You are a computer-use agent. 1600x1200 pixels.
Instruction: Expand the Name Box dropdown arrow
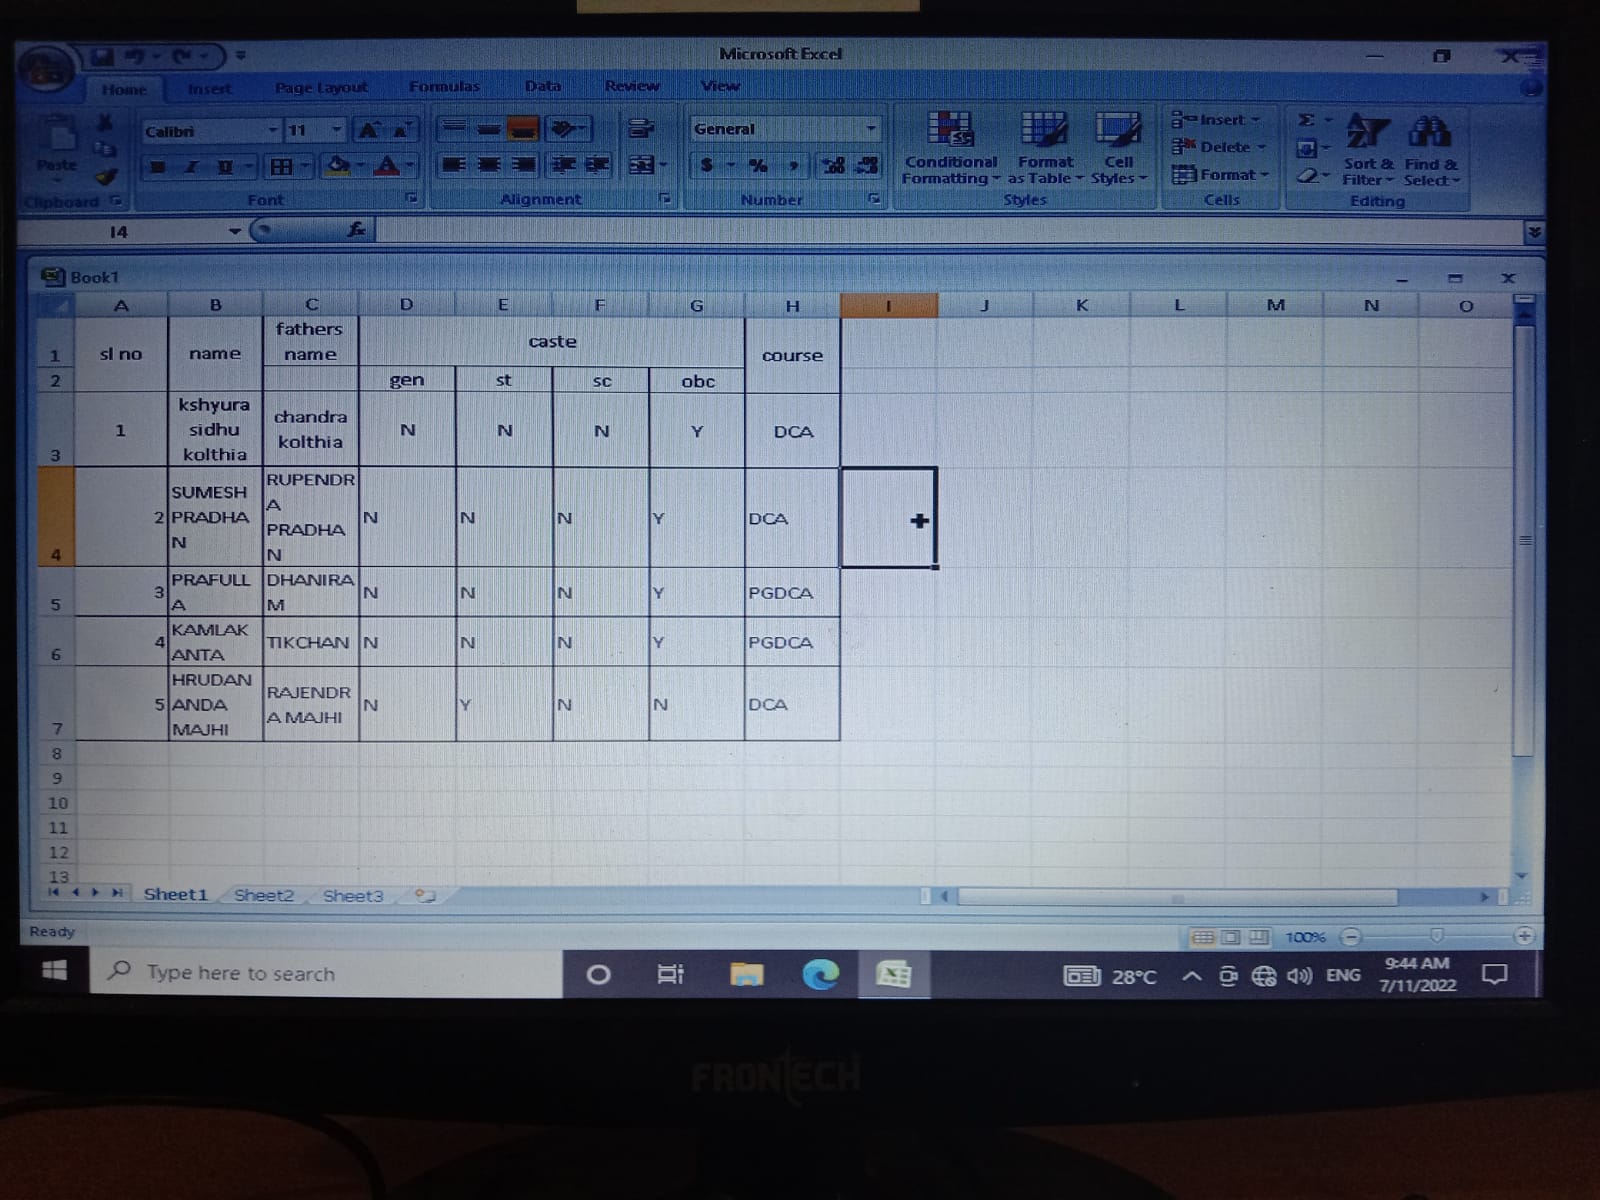click(234, 232)
